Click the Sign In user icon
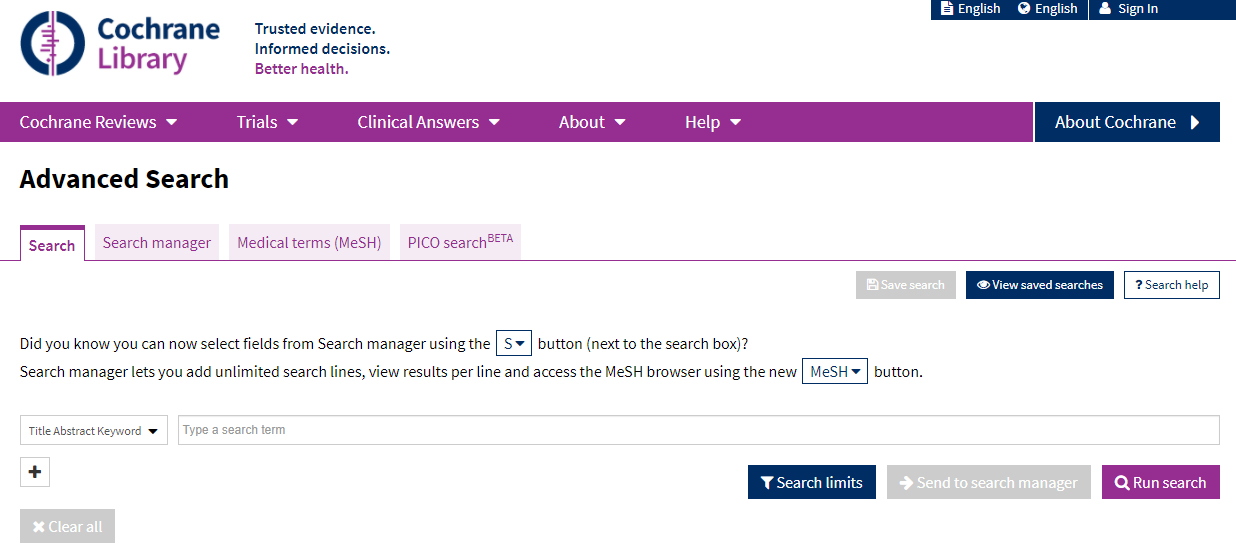This screenshot has width=1236, height=559. (x=1105, y=9)
